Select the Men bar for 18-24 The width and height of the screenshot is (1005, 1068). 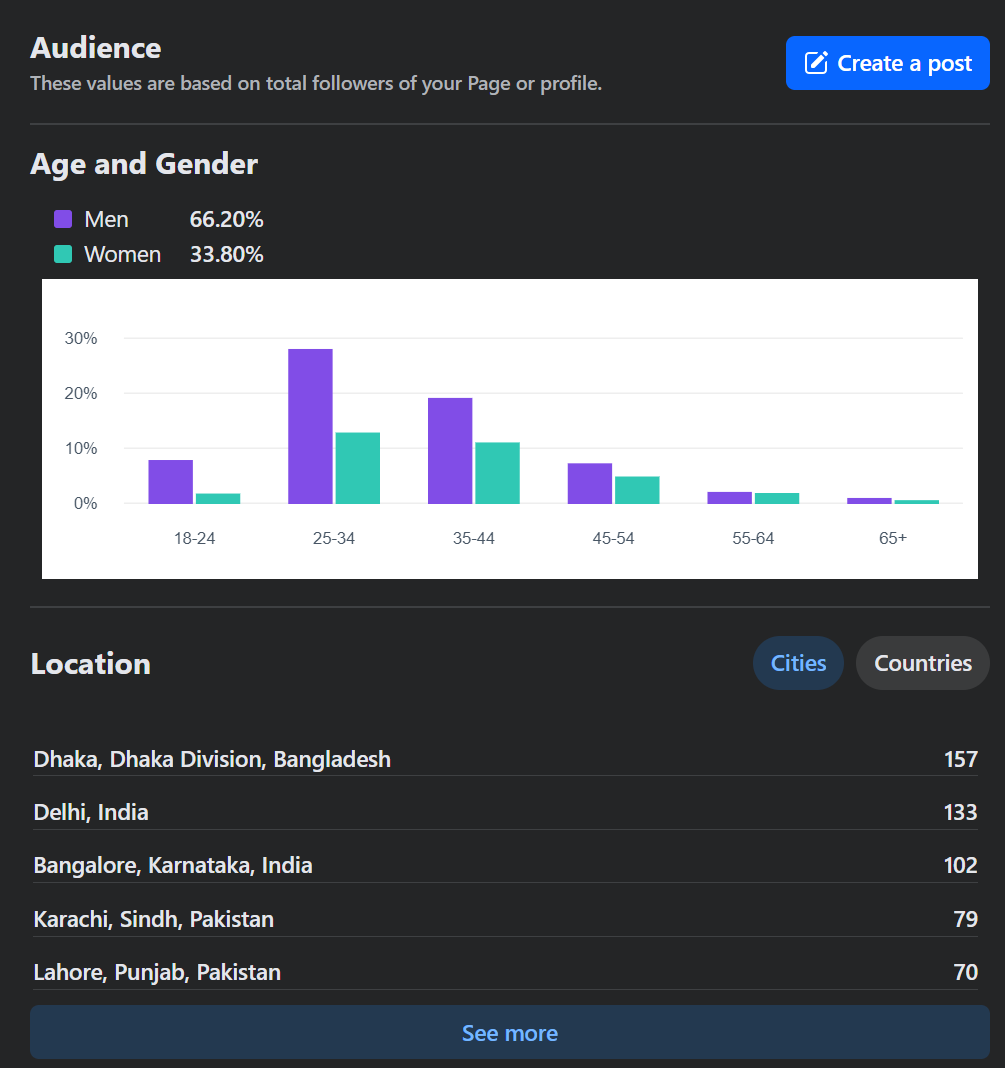pos(170,480)
